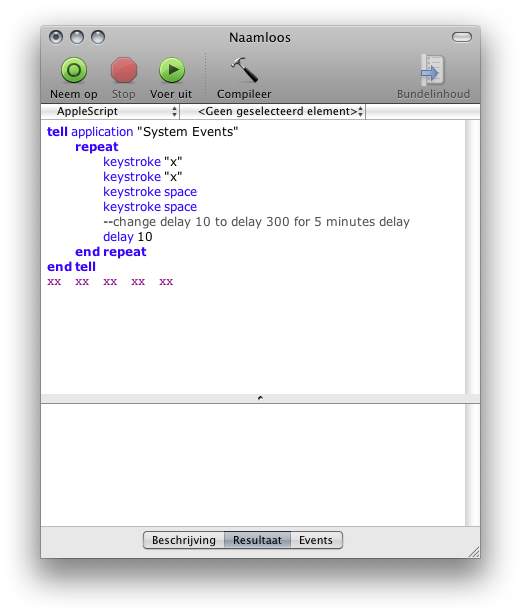521x614 pixels.
Task: Zoom the Naamloos window
Action: coord(98,37)
